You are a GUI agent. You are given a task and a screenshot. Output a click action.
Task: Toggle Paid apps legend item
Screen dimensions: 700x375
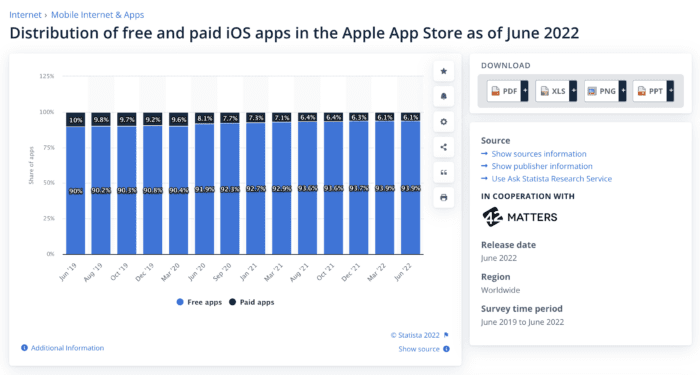(252, 302)
